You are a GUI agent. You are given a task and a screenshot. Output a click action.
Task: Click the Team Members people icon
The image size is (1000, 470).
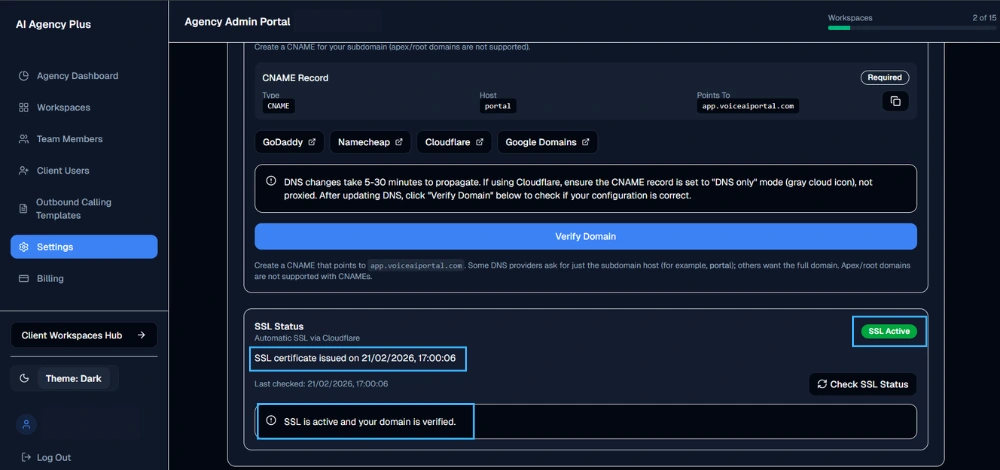pyautogui.click(x=24, y=139)
